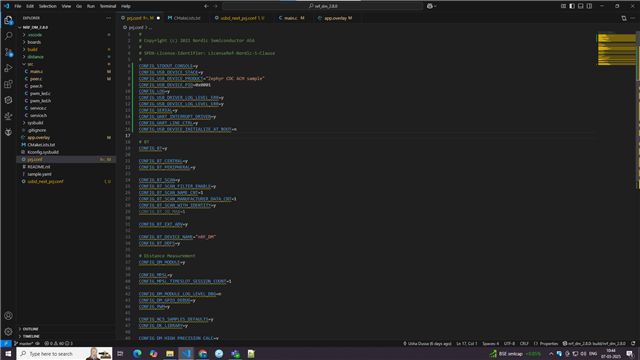Click CRLF line ending selector

pos(524,343)
